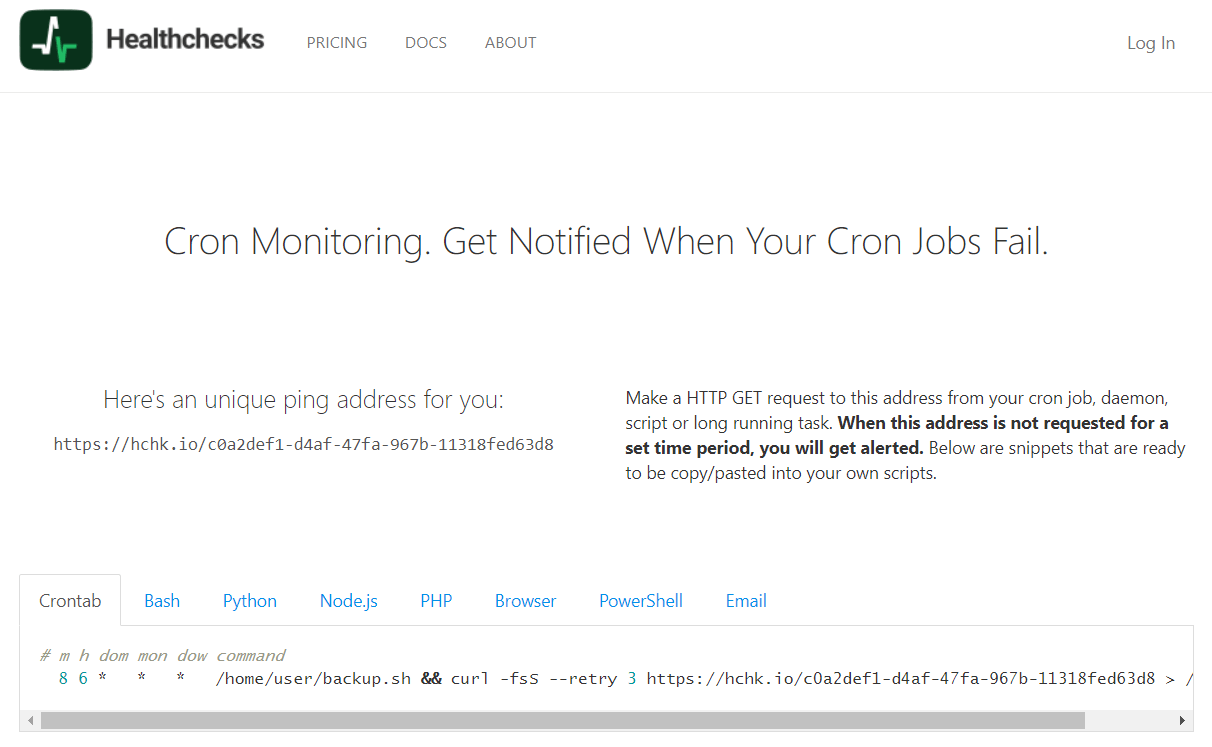
Task: View the Browser snippet tab
Action: 525,601
